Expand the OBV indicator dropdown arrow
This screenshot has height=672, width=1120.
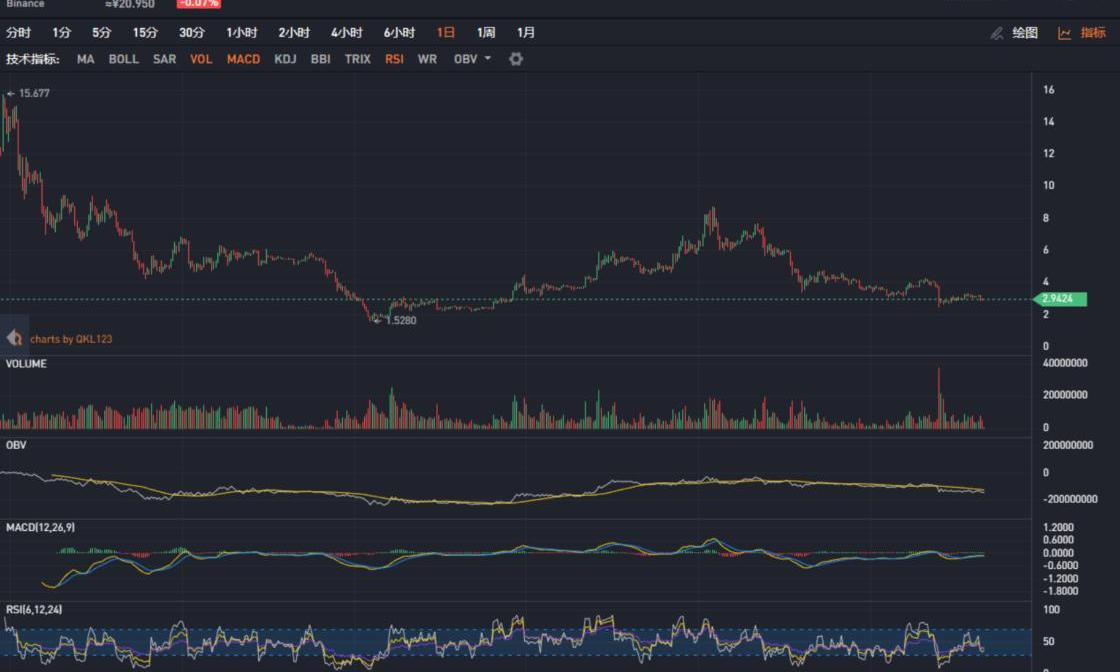(488, 59)
